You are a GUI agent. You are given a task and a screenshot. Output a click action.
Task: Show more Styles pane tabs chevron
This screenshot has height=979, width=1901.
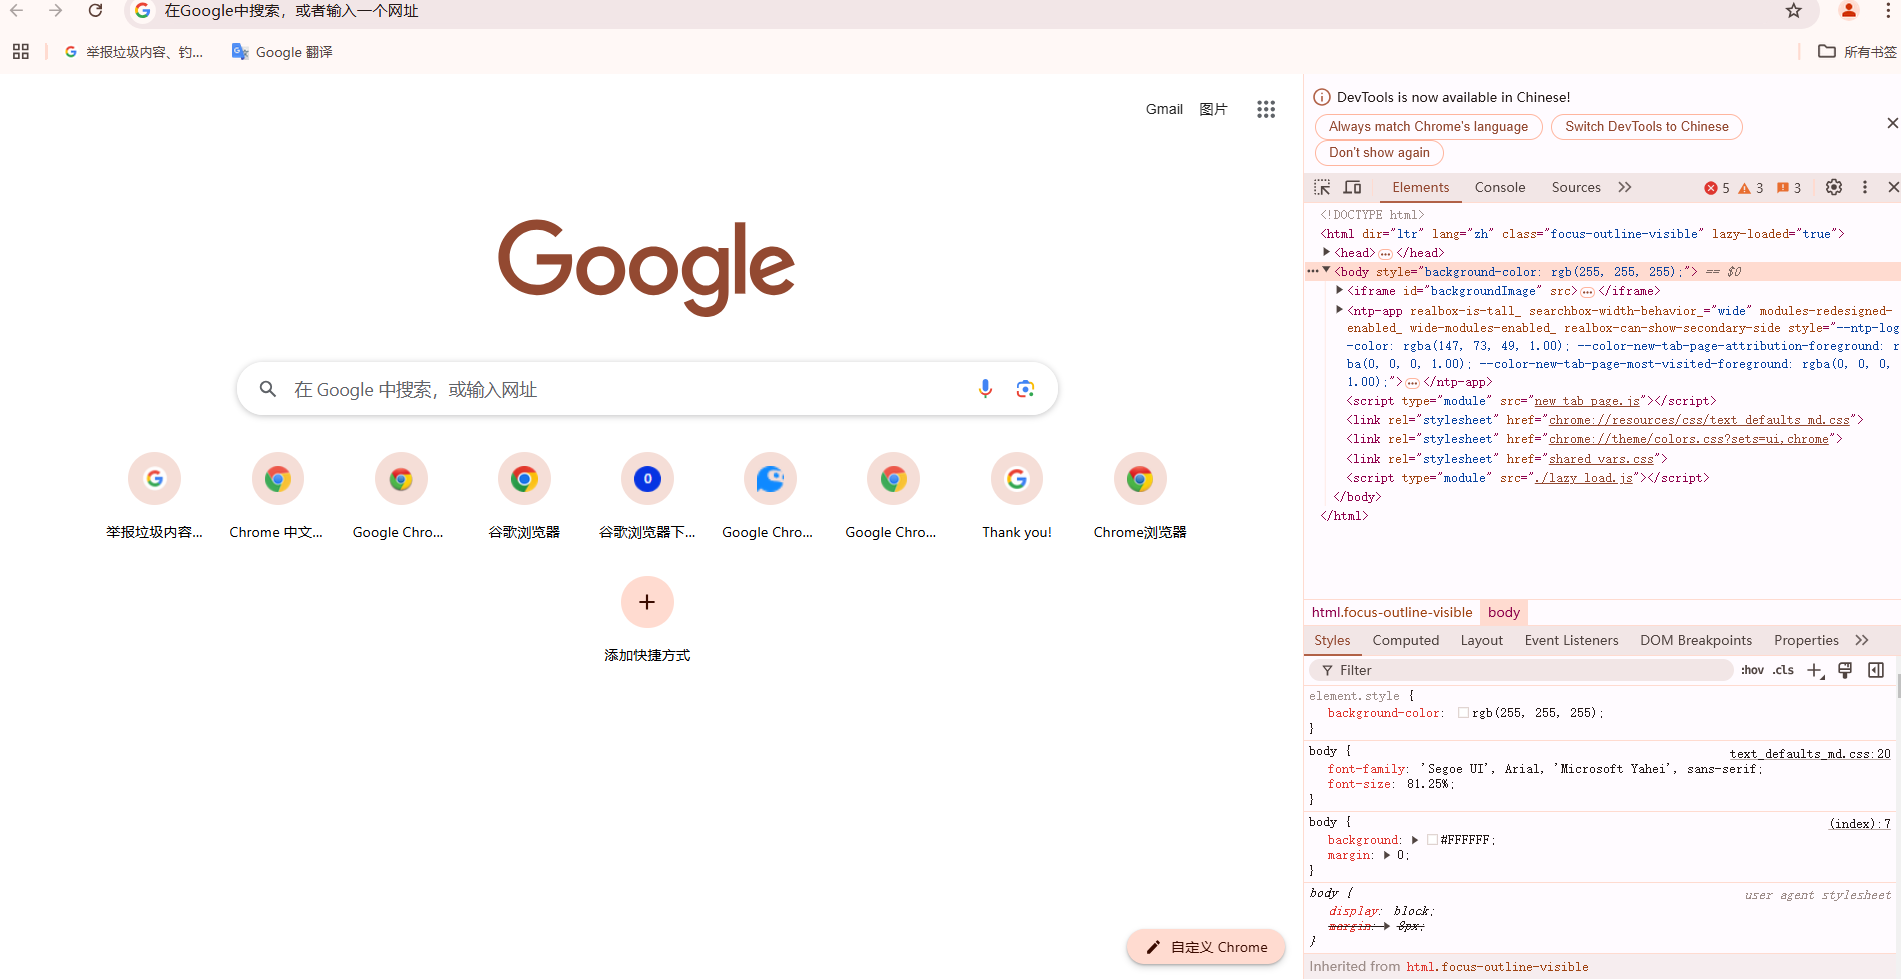pyautogui.click(x=1862, y=640)
